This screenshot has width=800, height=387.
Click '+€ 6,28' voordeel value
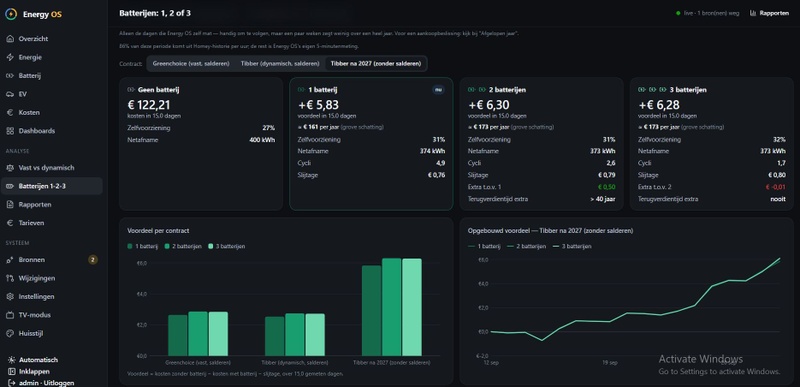pos(659,105)
